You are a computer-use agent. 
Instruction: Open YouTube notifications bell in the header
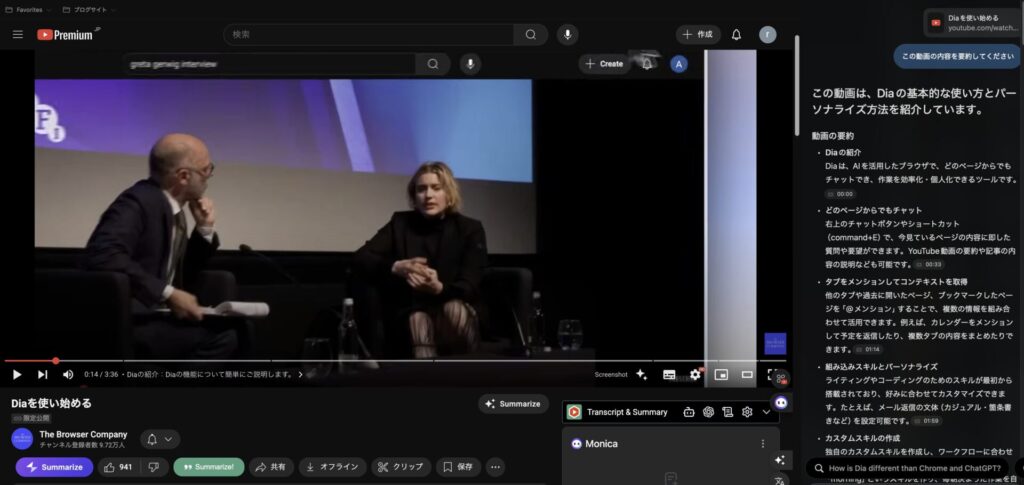click(736, 35)
